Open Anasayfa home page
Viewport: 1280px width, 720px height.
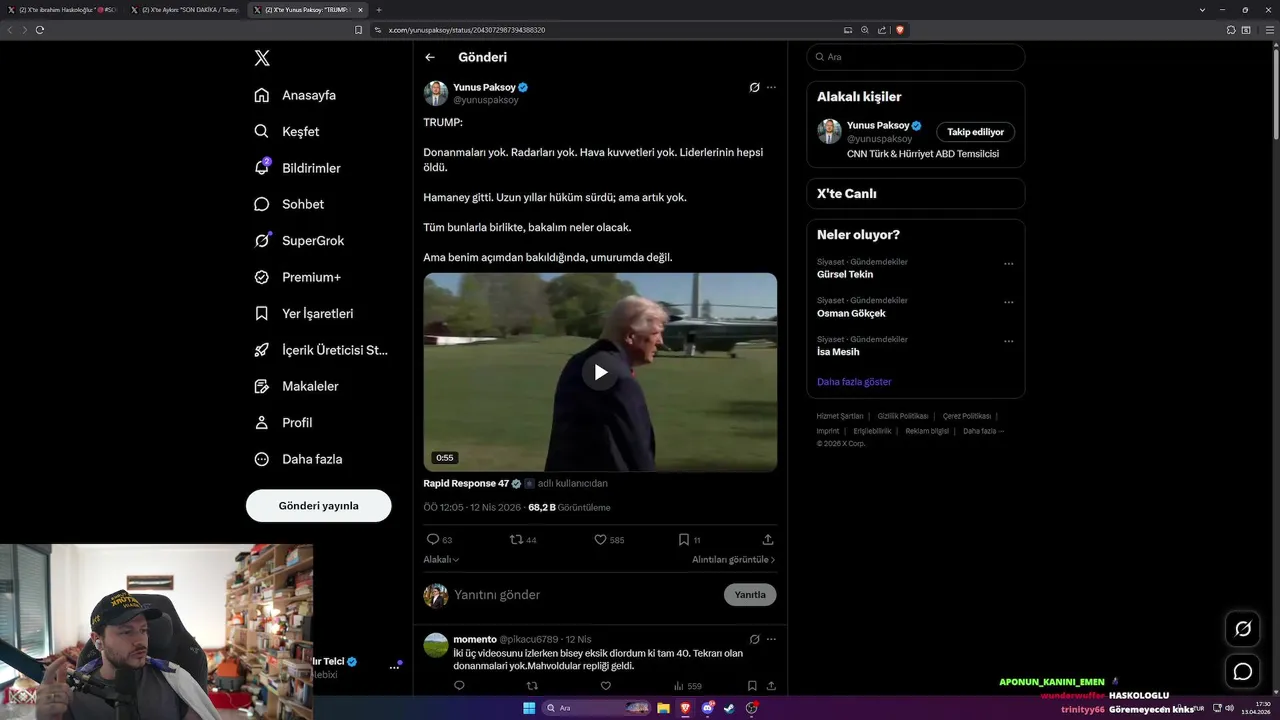point(295,95)
